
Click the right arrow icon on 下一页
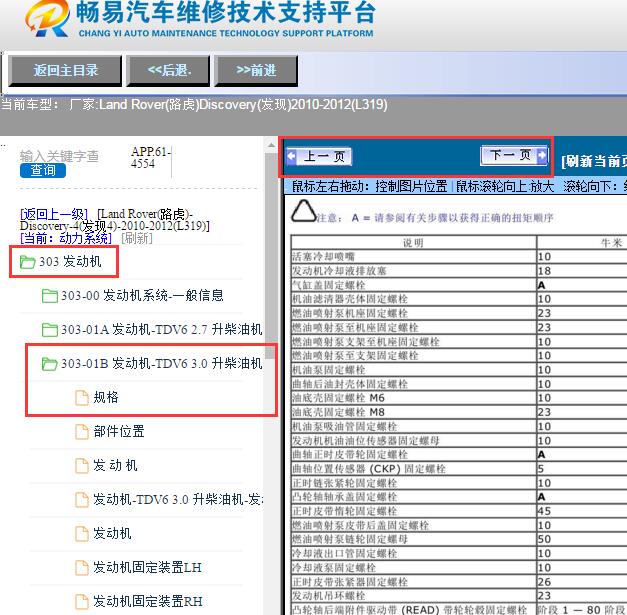(542, 155)
